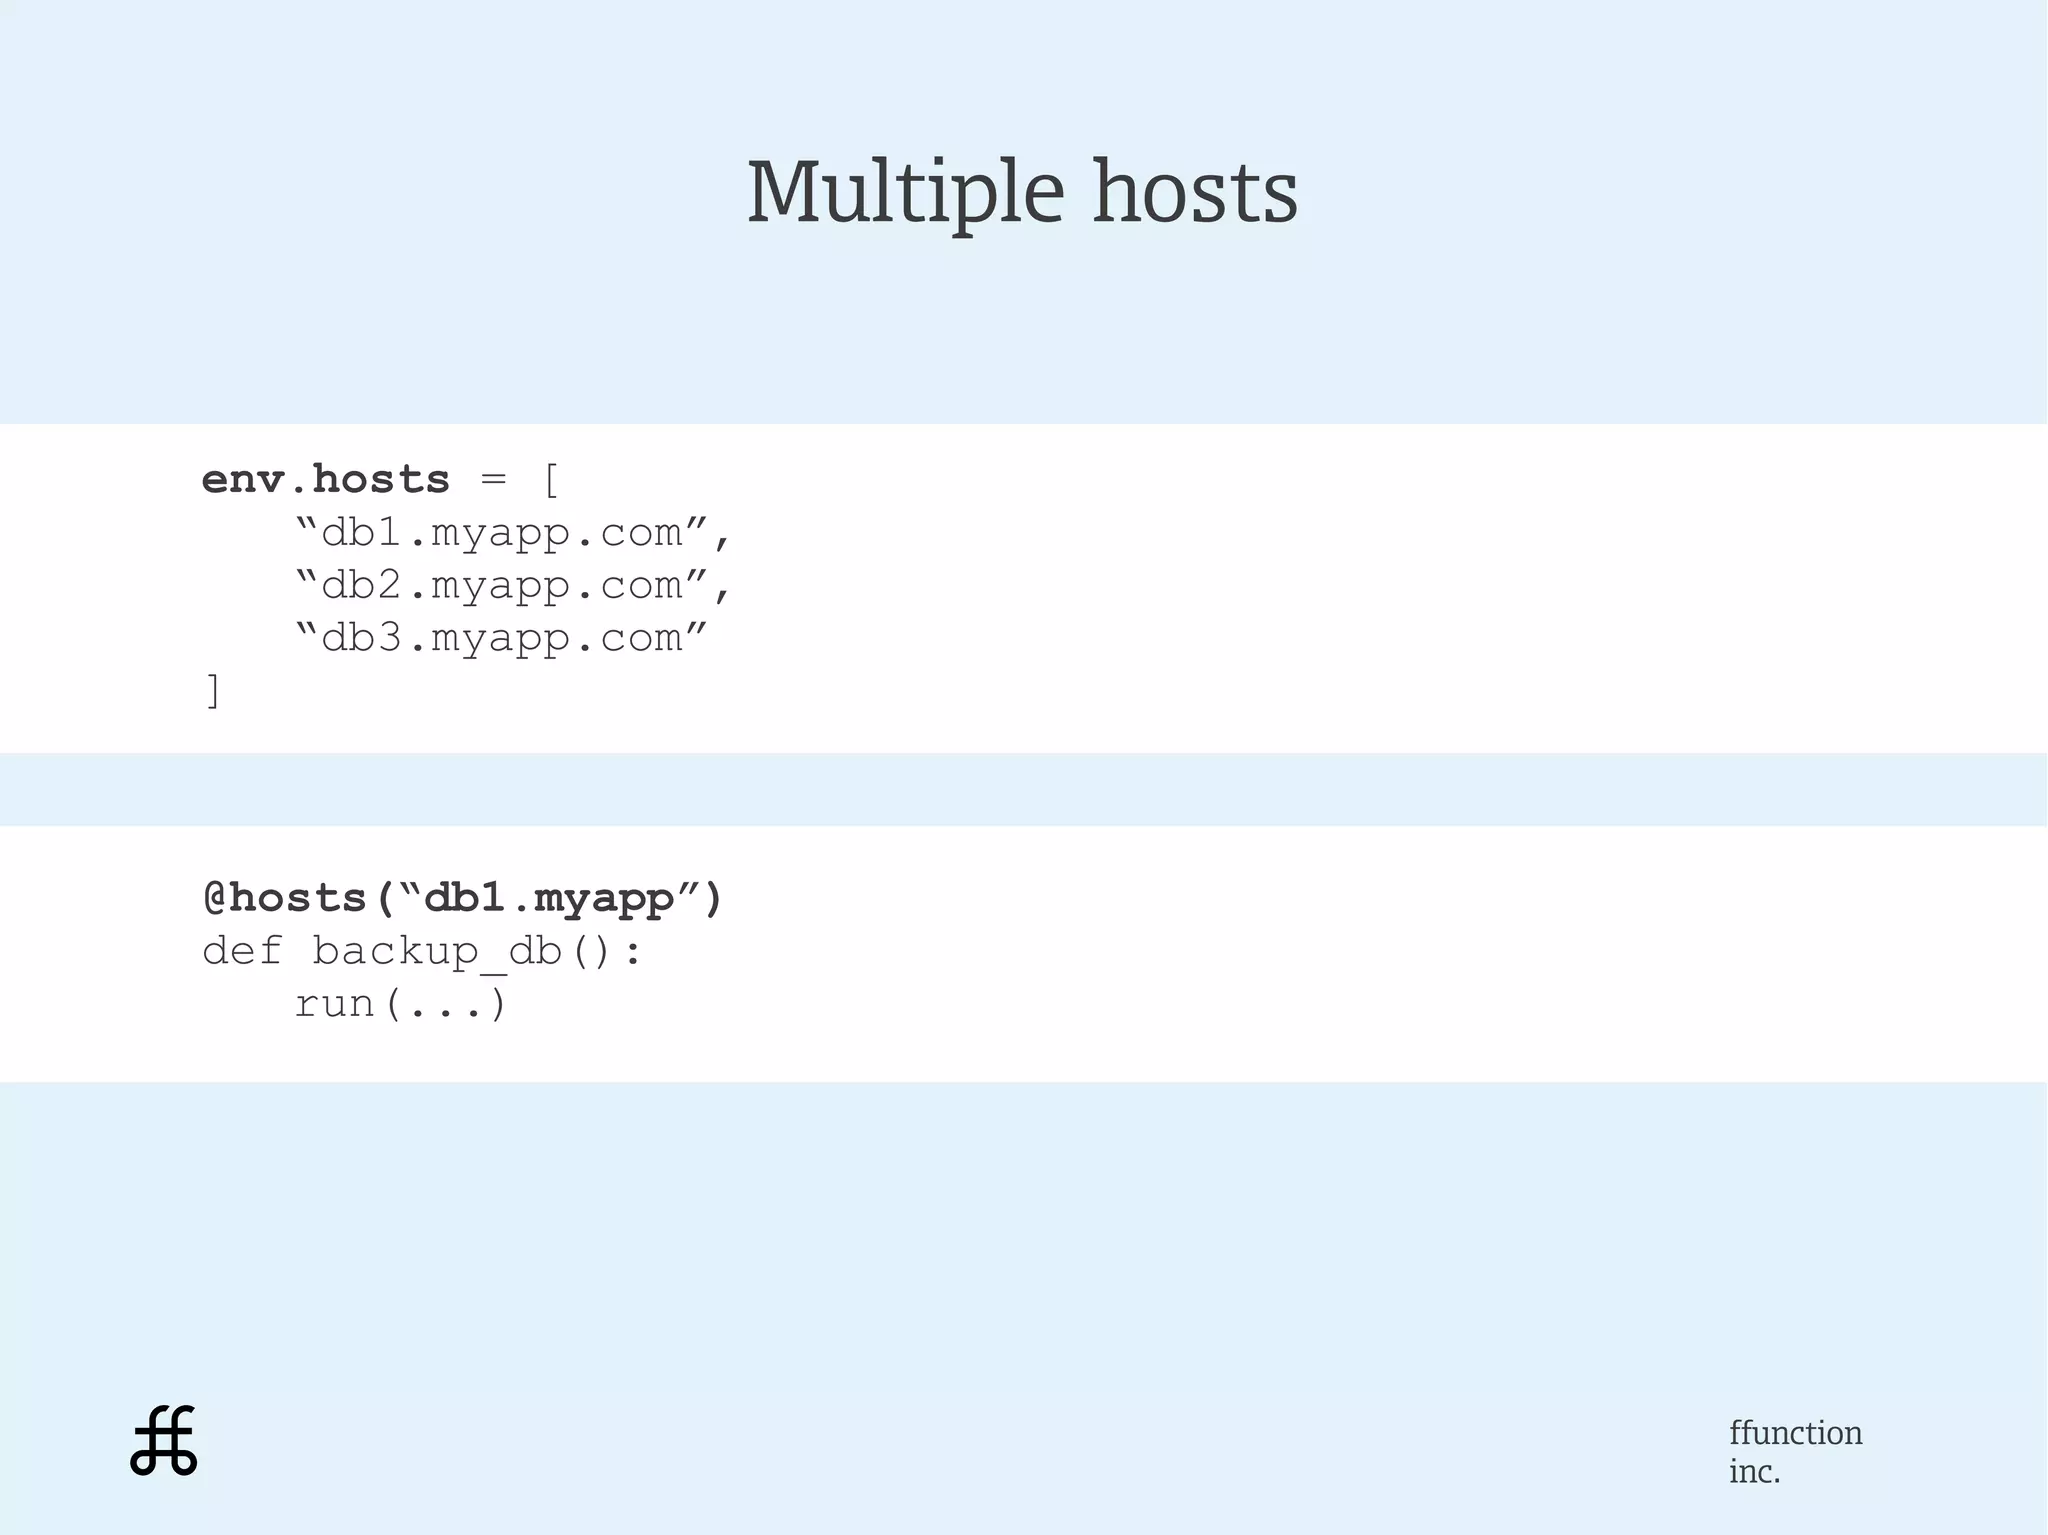Click the "def" keyword in second block
2048x1535 pixels.
[242, 951]
